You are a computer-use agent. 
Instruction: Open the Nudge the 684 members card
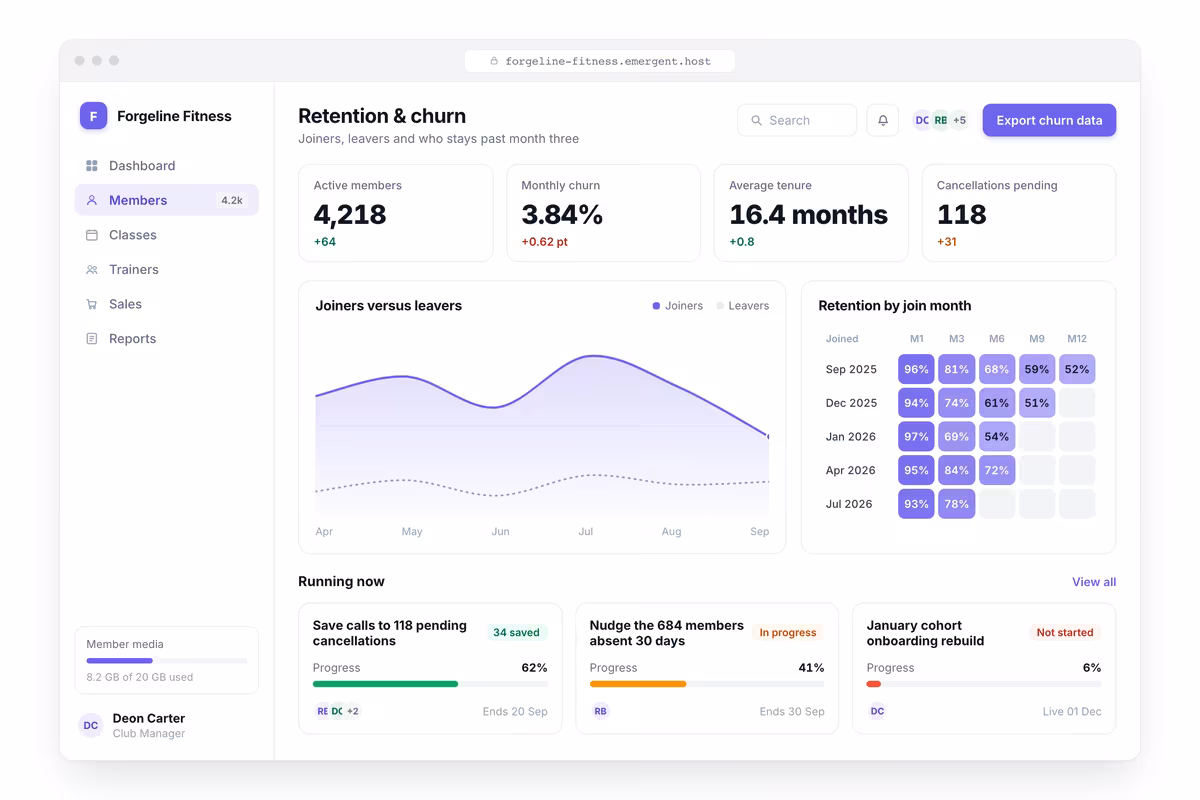point(707,668)
